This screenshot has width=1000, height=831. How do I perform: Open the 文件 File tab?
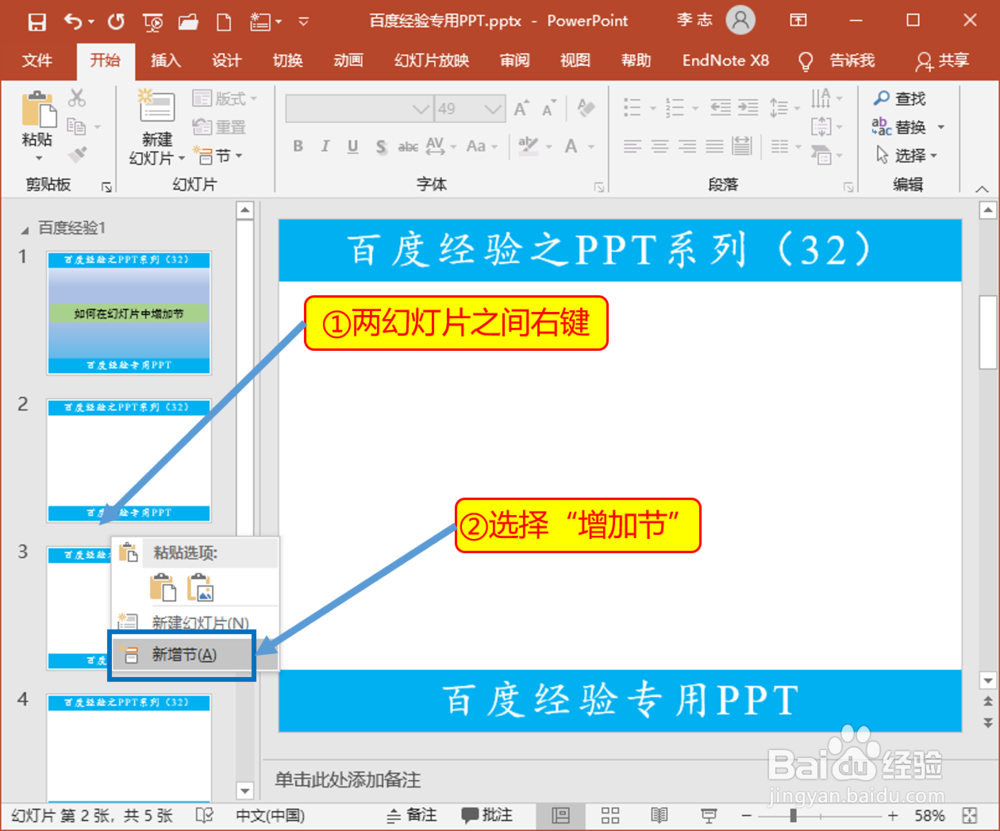pos(37,61)
